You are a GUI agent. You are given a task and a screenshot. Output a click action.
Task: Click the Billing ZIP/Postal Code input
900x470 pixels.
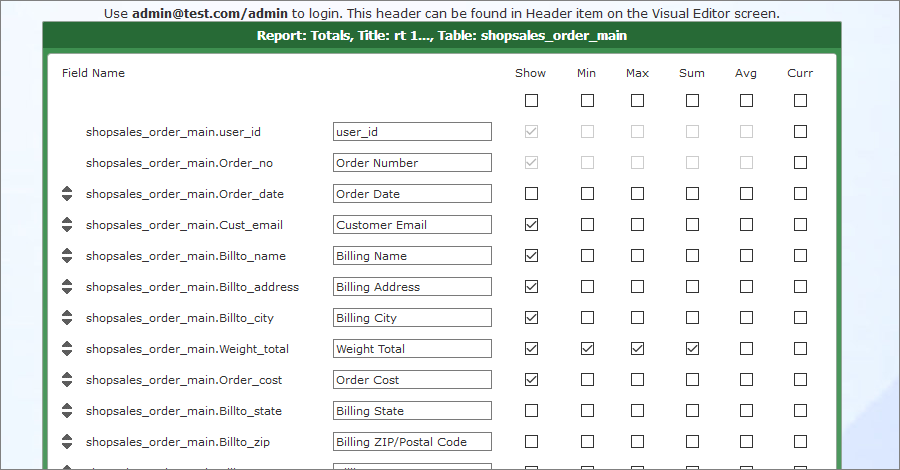pyautogui.click(x=412, y=442)
